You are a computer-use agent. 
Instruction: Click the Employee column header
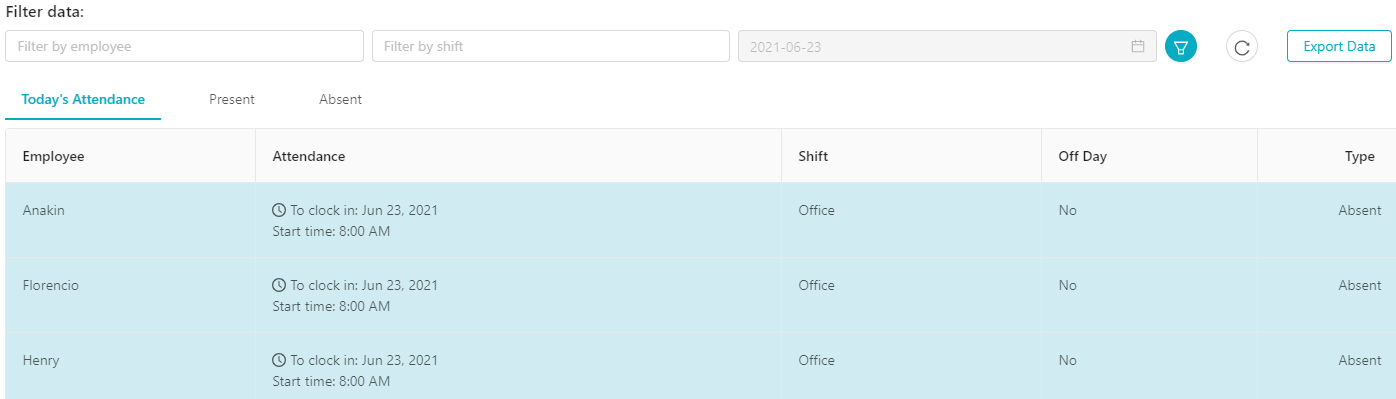point(130,156)
